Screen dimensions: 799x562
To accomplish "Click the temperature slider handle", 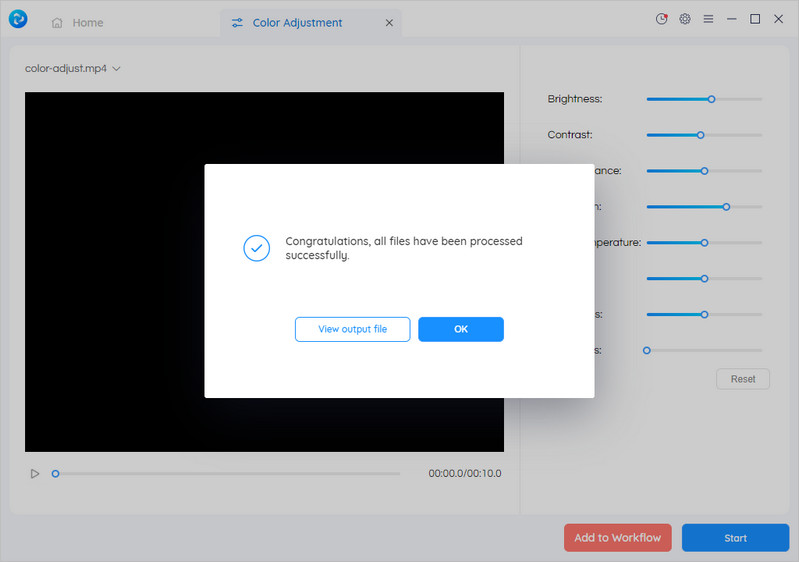I will point(704,243).
